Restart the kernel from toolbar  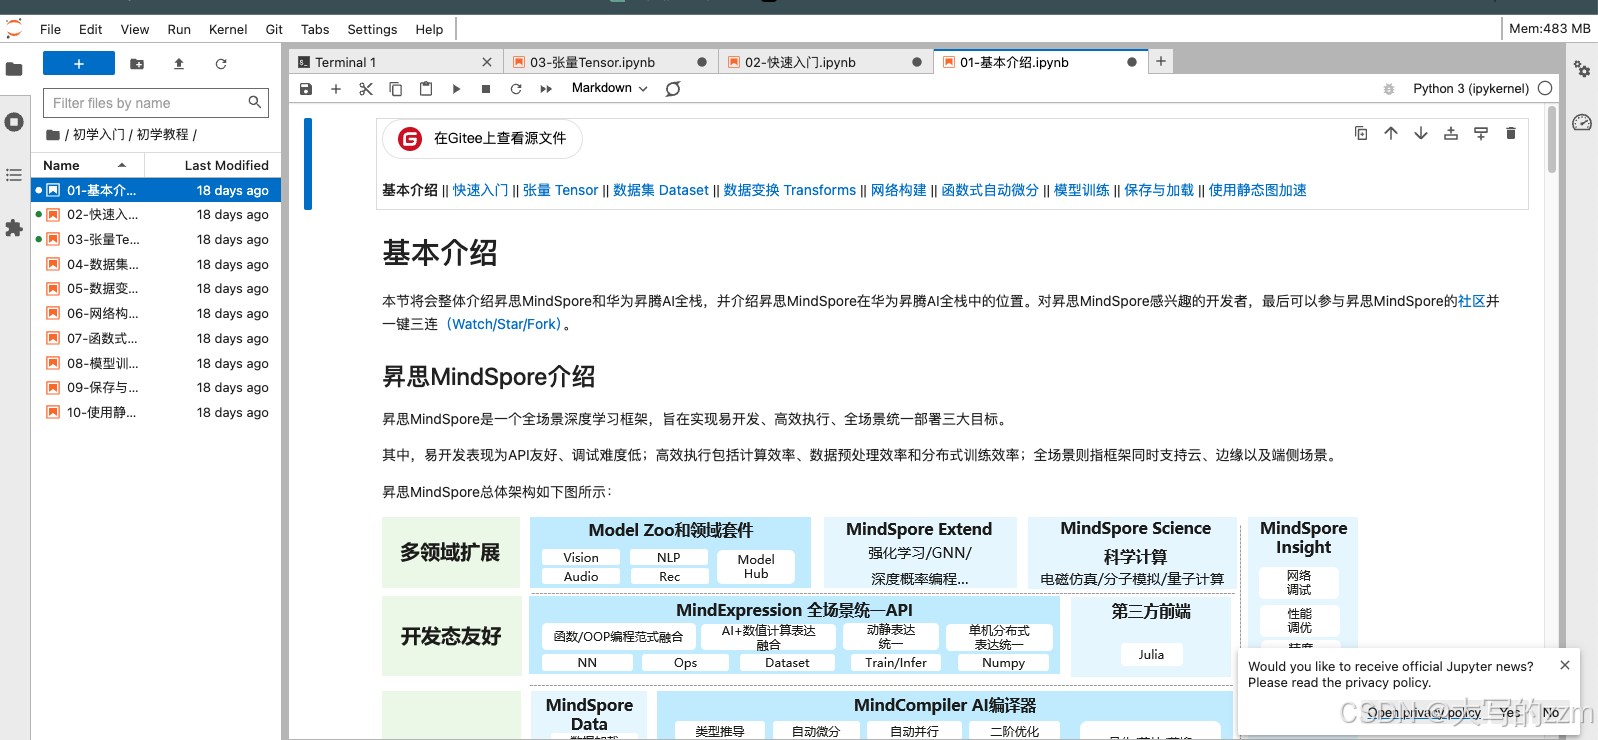click(516, 89)
